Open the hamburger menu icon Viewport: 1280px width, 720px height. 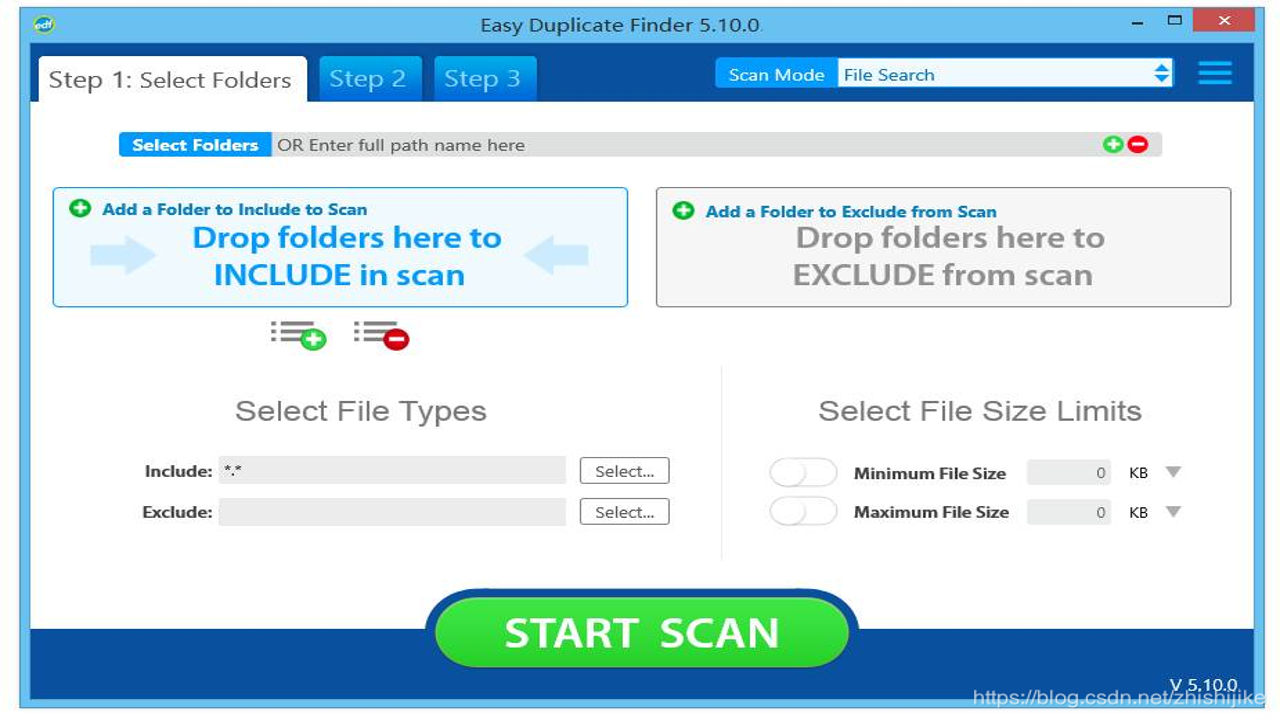(x=1215, y=73)
